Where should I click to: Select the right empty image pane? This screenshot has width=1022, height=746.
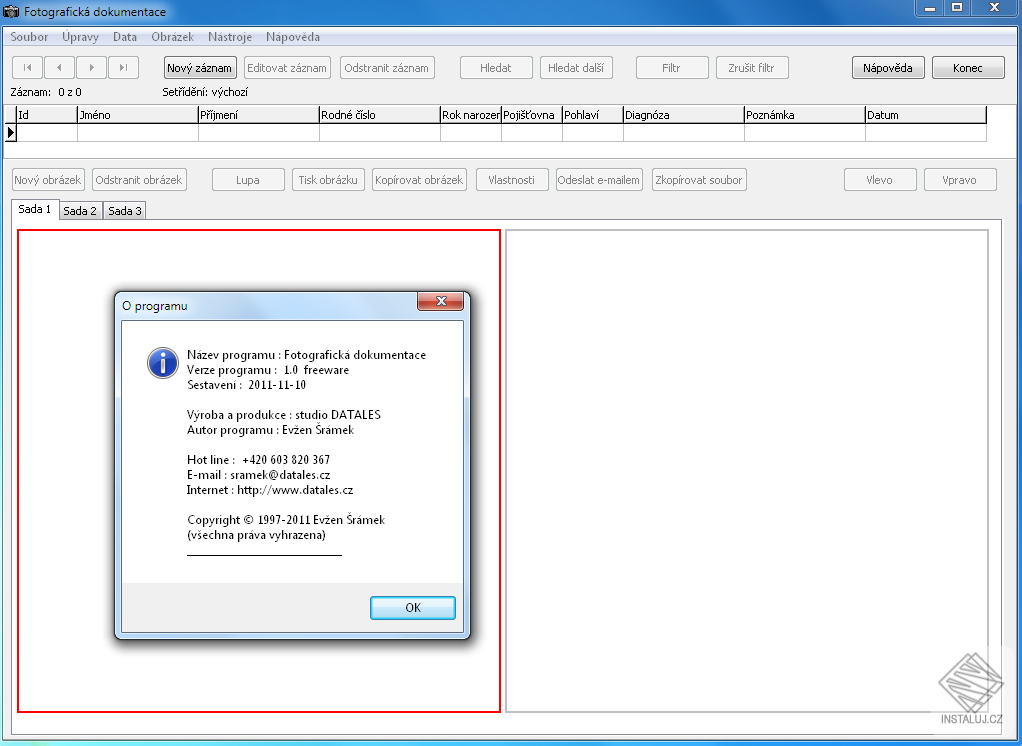coord(747,471)
